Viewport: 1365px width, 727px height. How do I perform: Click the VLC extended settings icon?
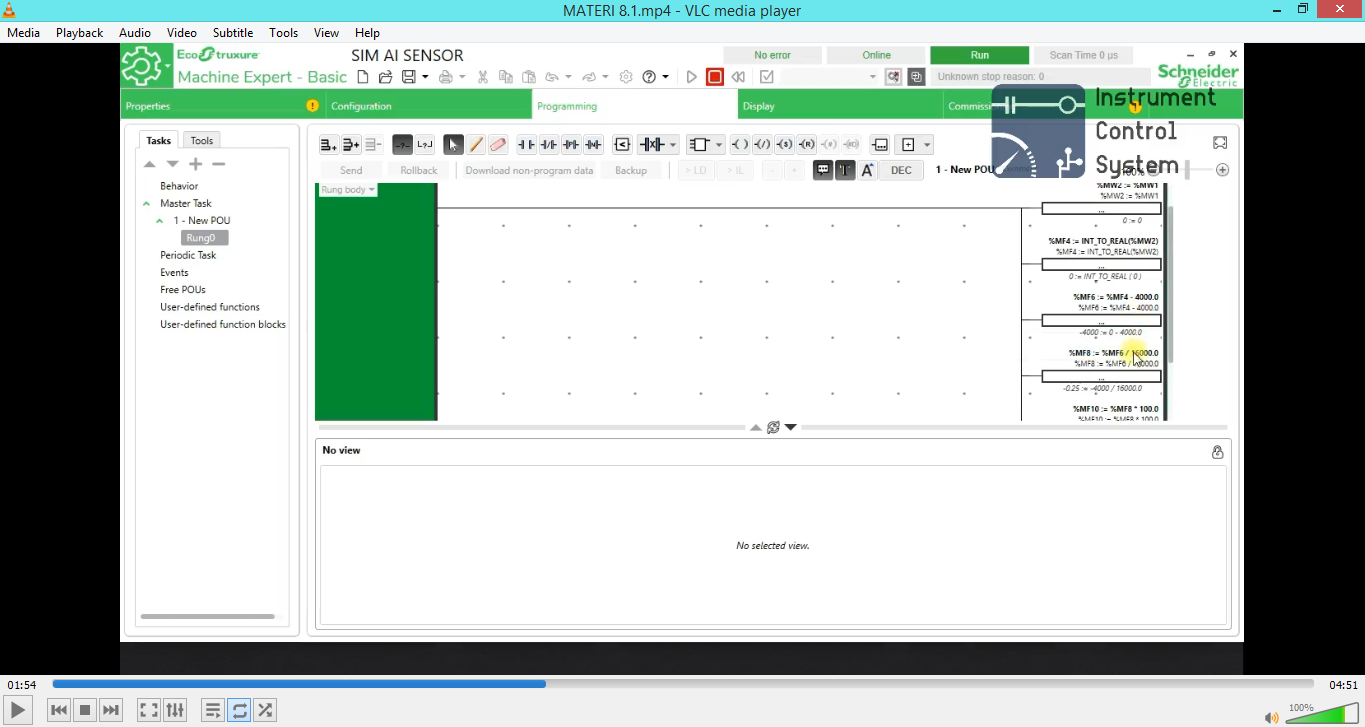(x=175, y=710)
